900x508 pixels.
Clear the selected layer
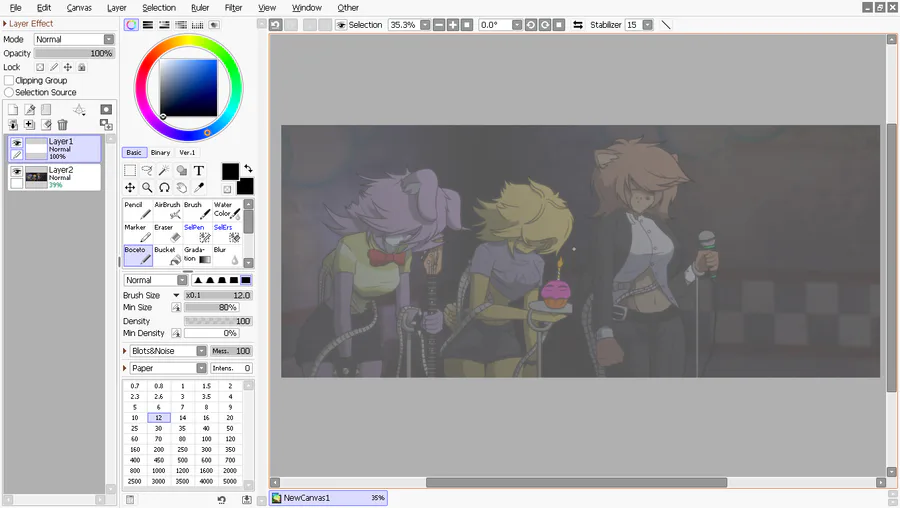[x=46, y=125]
